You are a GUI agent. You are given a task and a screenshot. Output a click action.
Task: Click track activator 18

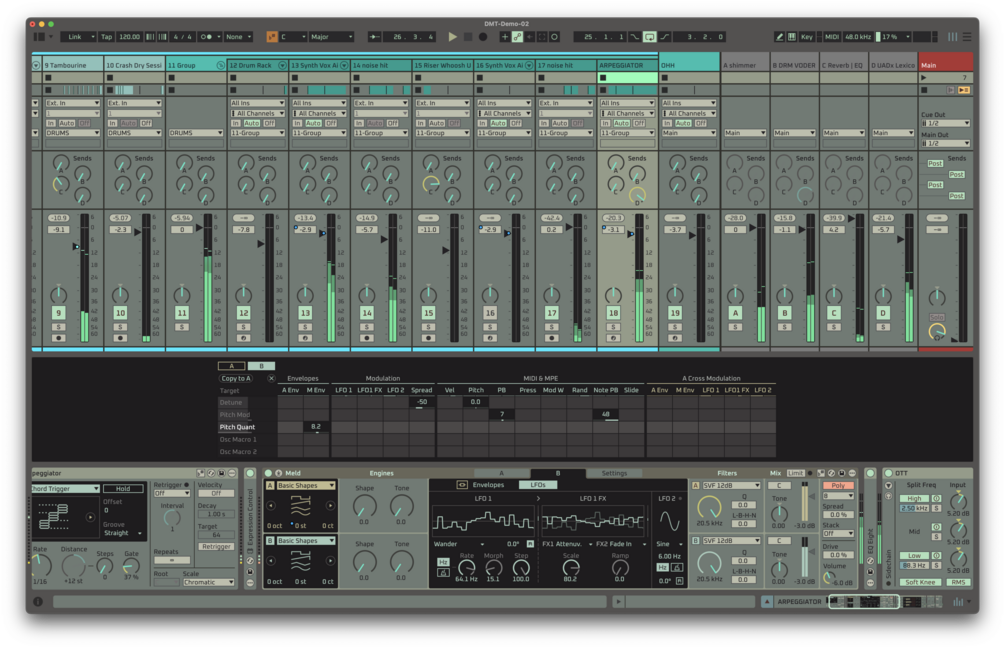pos(613,313)
